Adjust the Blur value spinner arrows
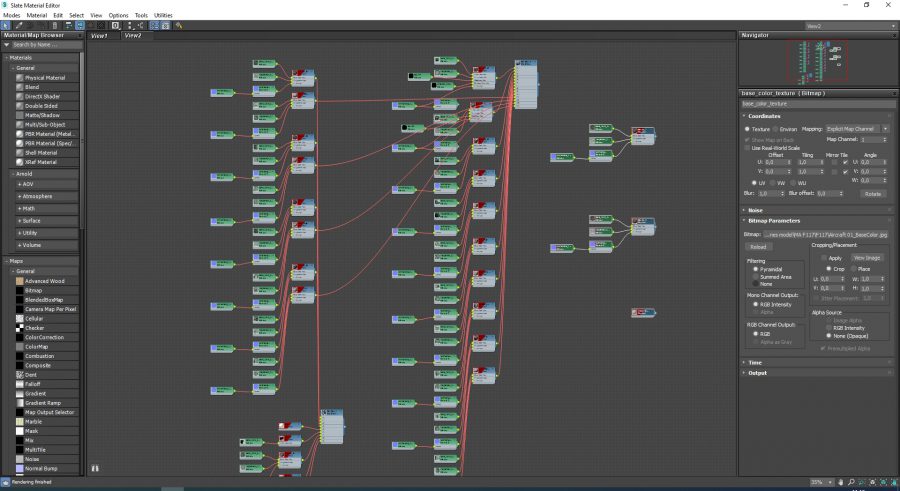This screenshot has width=900, height=491. point(782,194)
